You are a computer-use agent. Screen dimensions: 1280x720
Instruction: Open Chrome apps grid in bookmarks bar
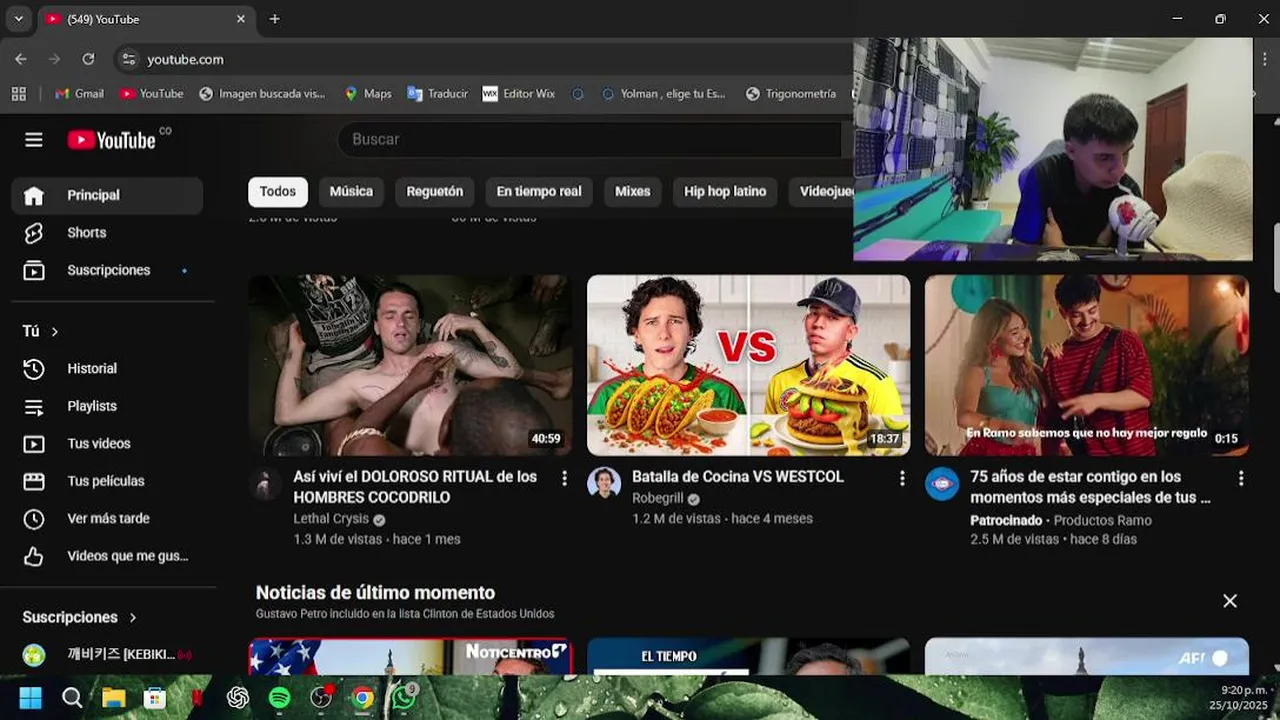18,93
